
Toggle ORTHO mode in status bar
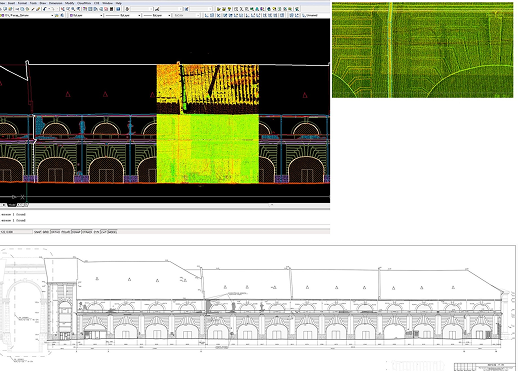coord(55,232)
